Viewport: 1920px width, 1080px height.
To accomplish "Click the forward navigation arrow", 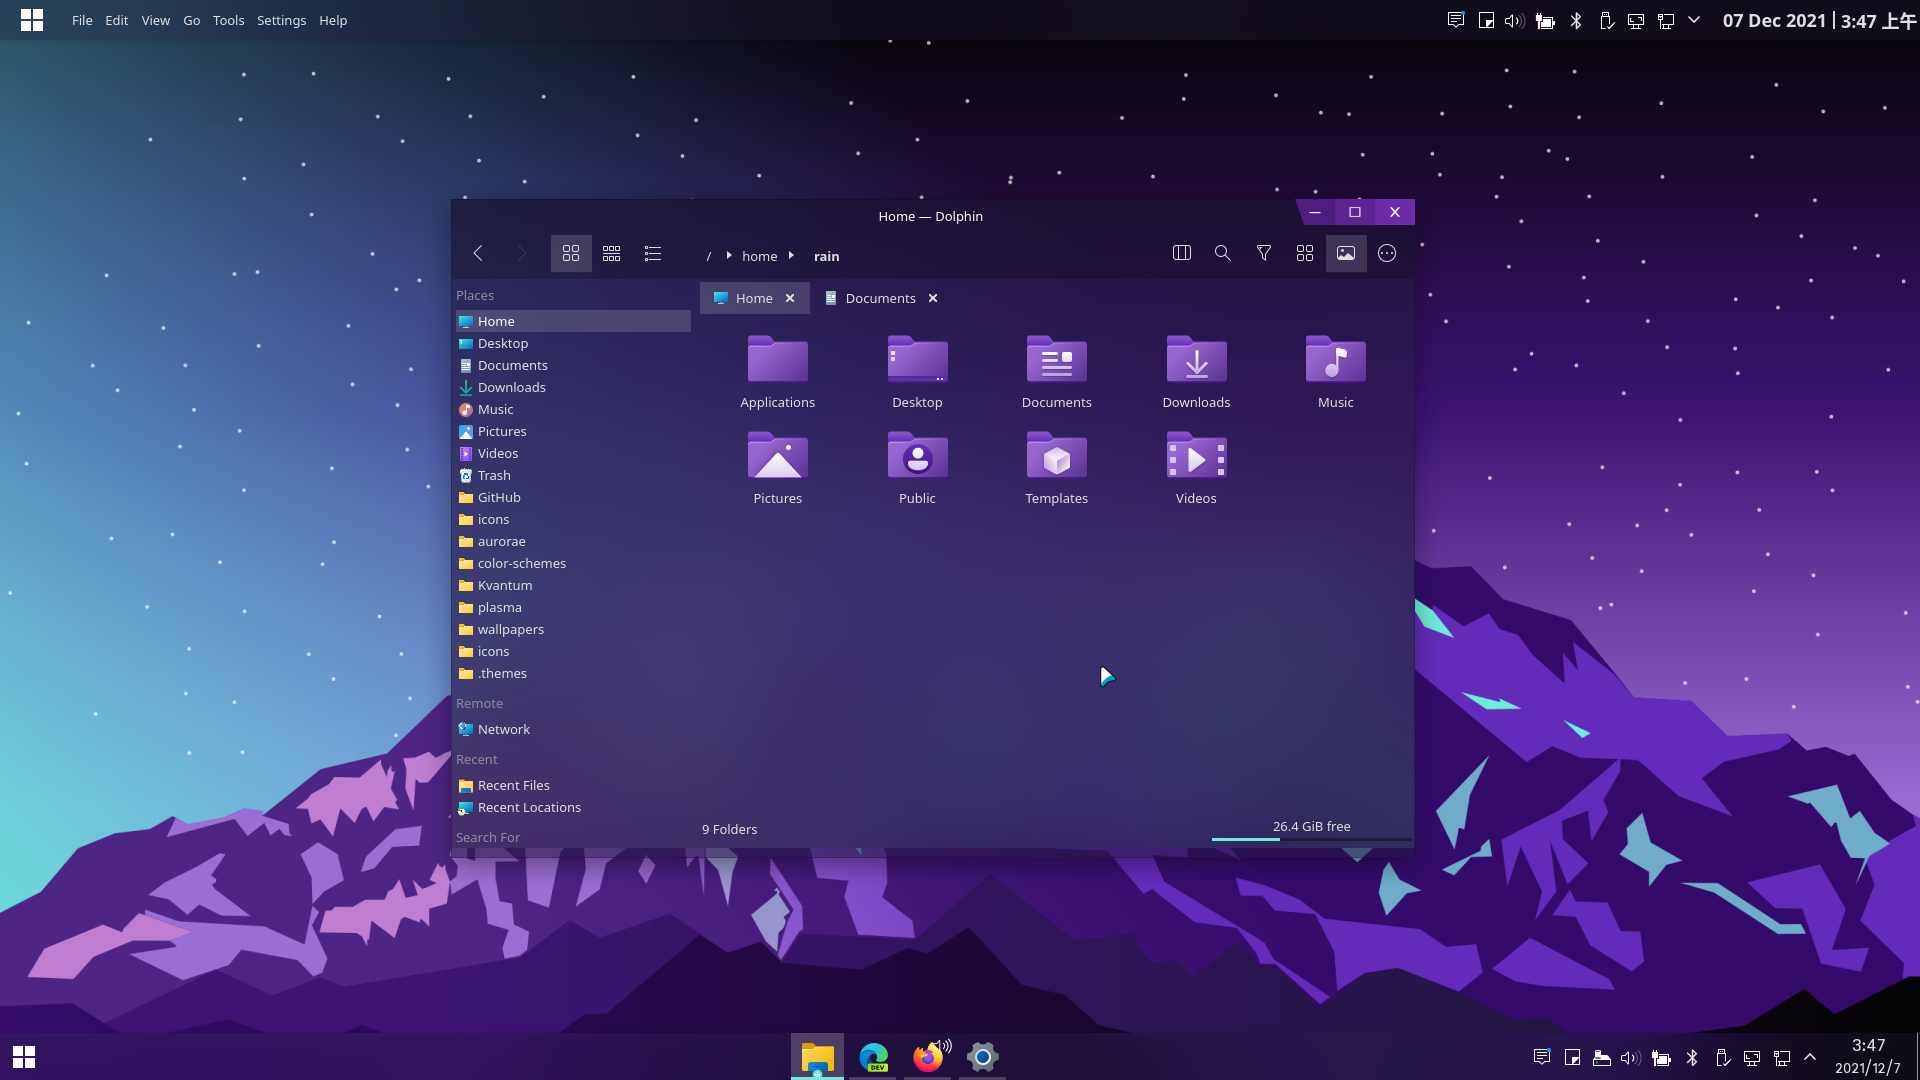I will click(x=521, y=254).
